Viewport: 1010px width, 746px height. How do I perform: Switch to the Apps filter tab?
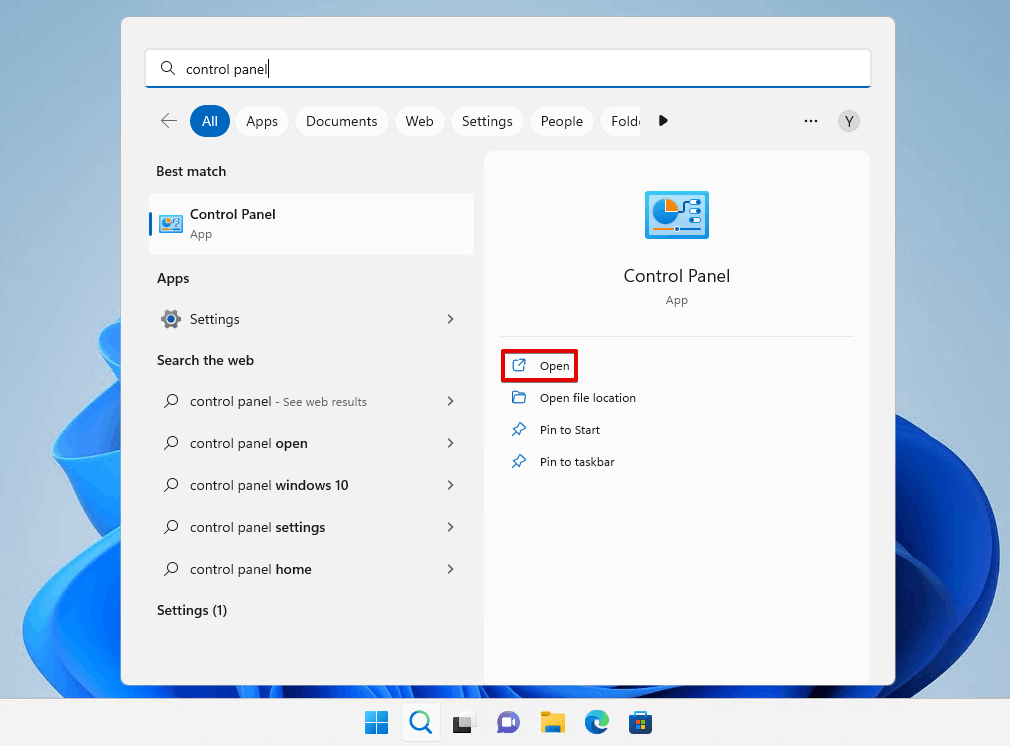[x=262, y=121]
